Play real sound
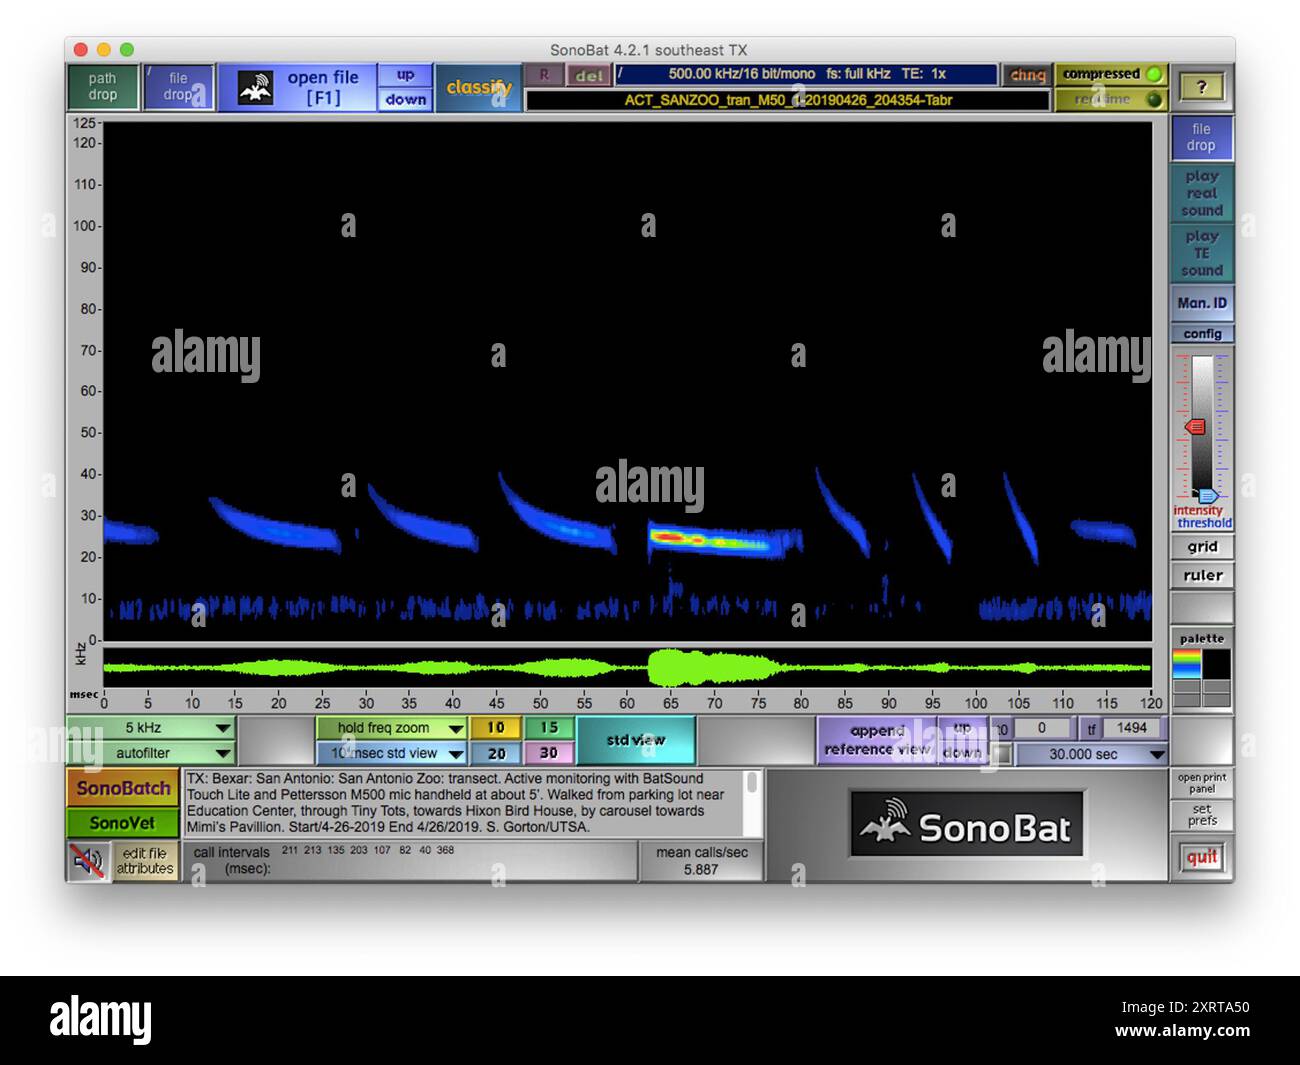This screenshot has width=1300, height=1065. 1201,194
